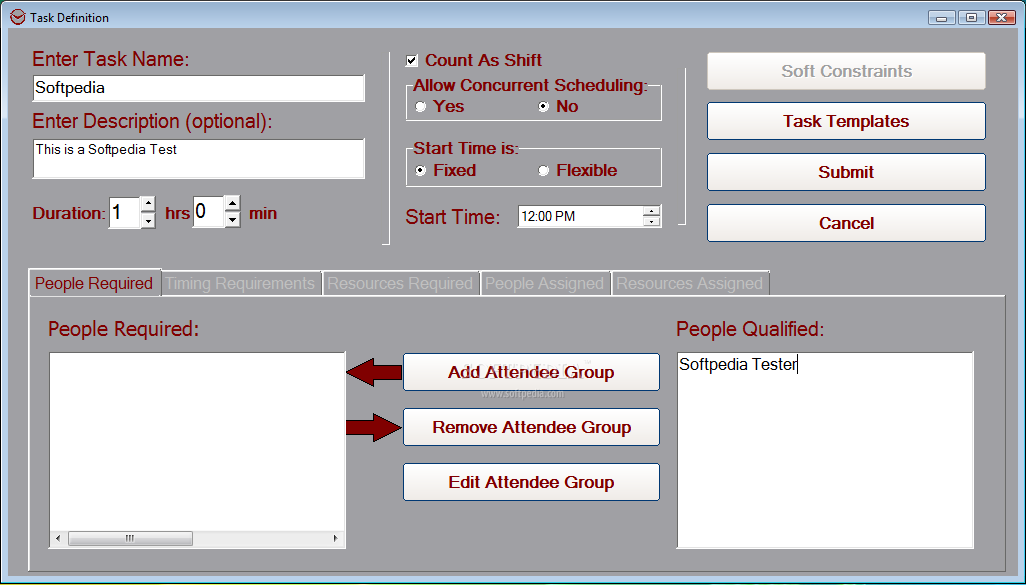Decrease duration hours with down arrow
Image resolution: width=1026 pixels, height=585 pixels.
149,221
